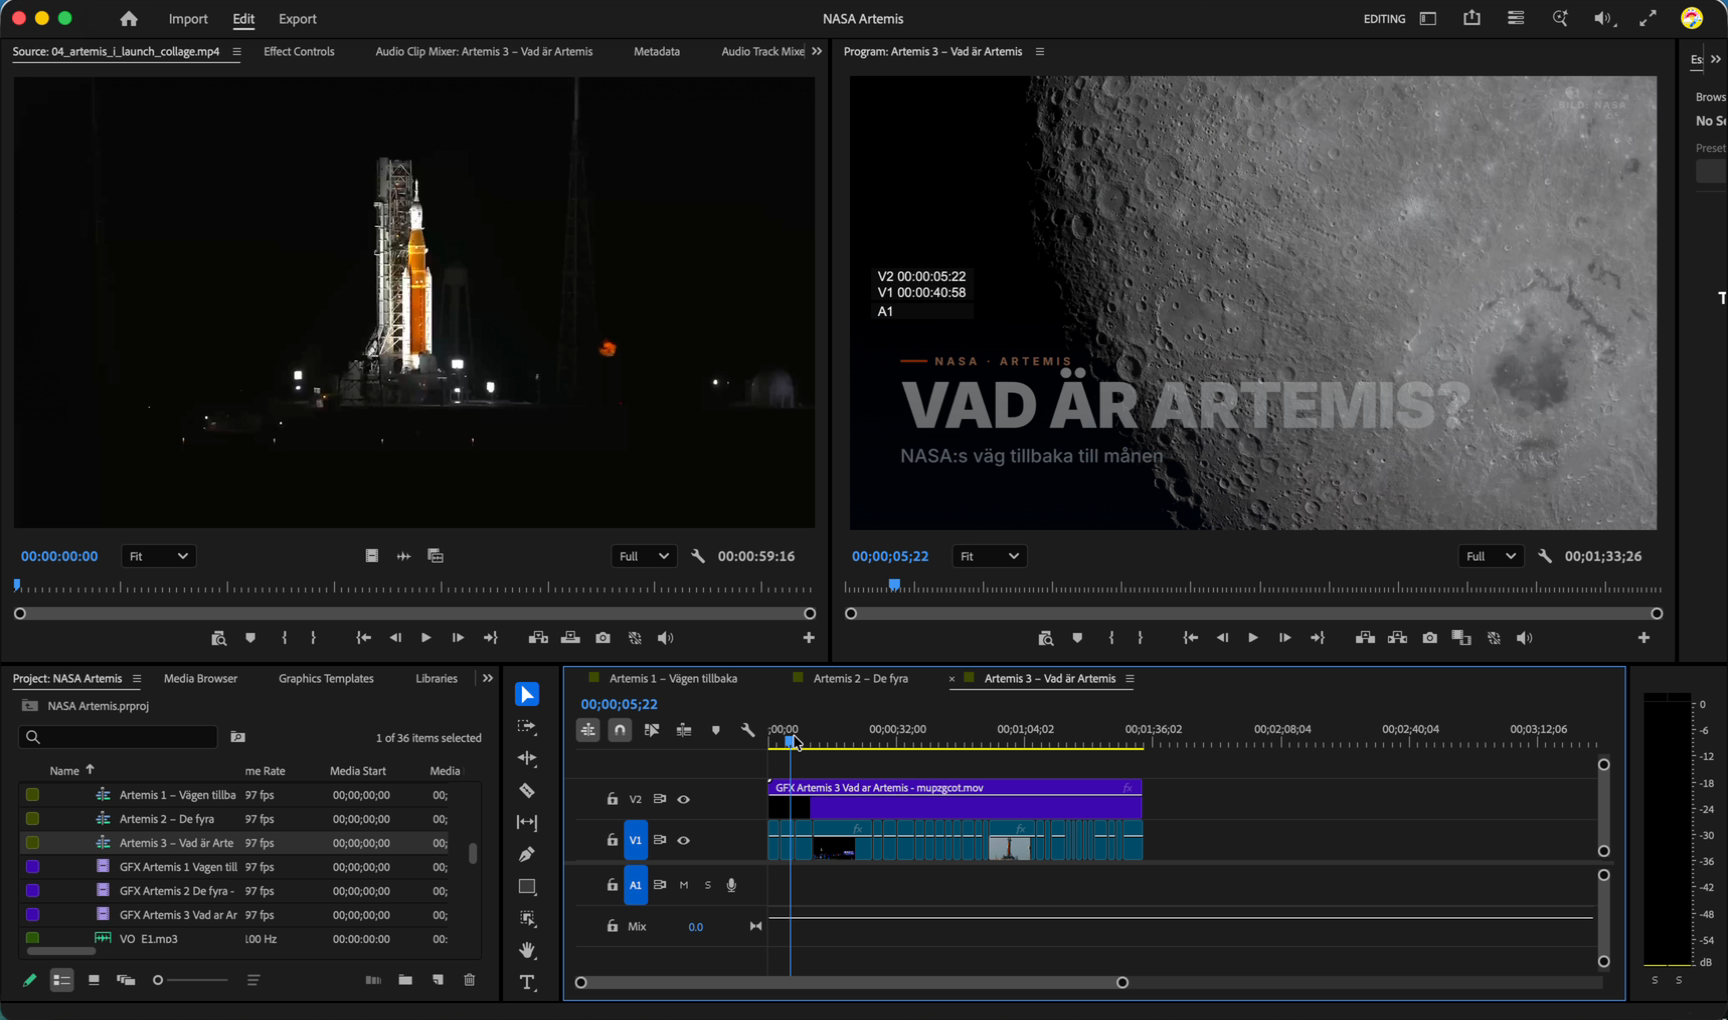Add marker in timeline header
This screenshot has height=1020, width=1728.
point(715,730)
